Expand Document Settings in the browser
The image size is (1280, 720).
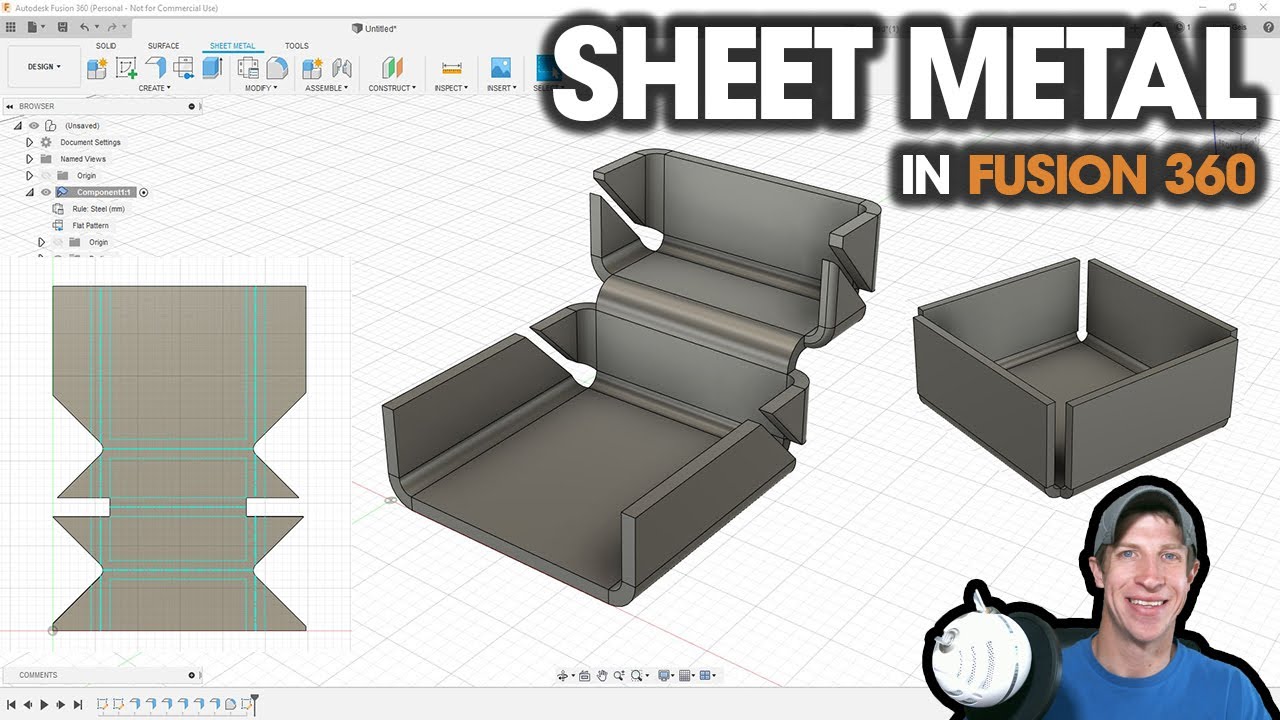coord(29,142)
